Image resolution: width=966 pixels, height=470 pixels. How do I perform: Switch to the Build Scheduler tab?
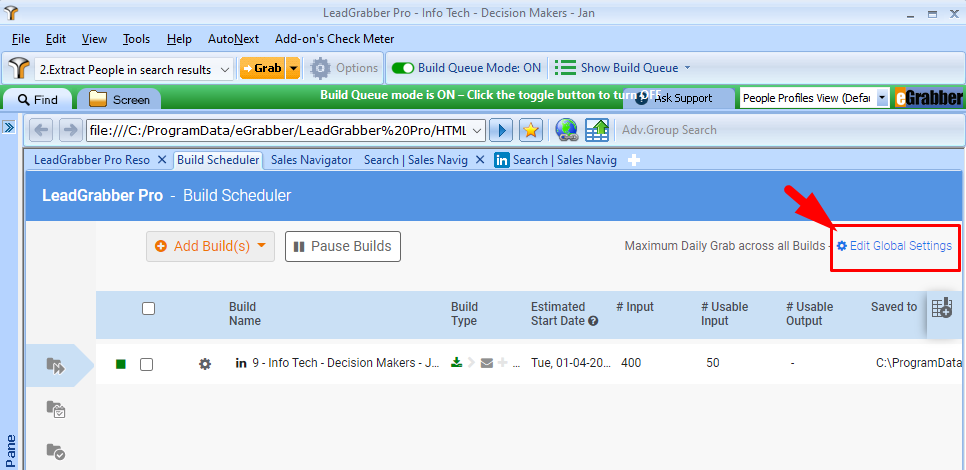[218, 160]
